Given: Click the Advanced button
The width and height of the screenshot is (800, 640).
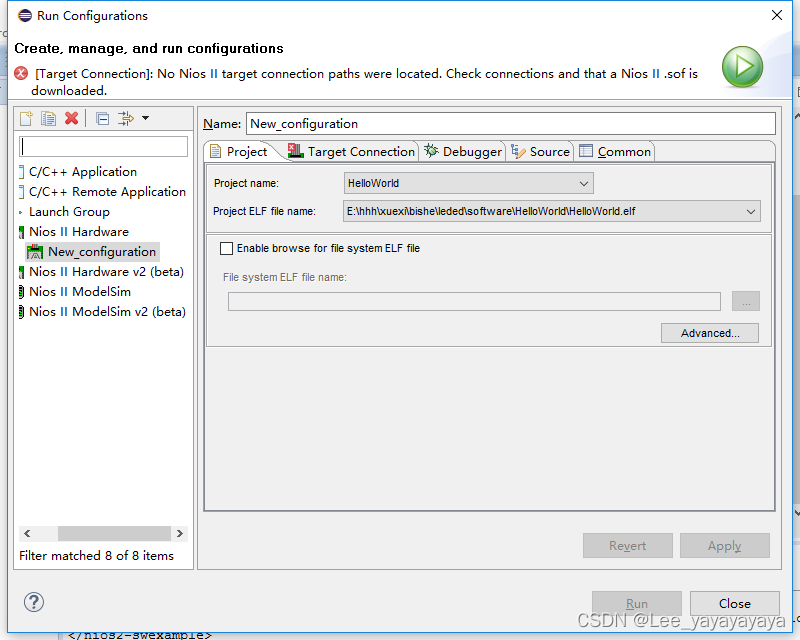Looking at the screenshot, I should (709, 332).
